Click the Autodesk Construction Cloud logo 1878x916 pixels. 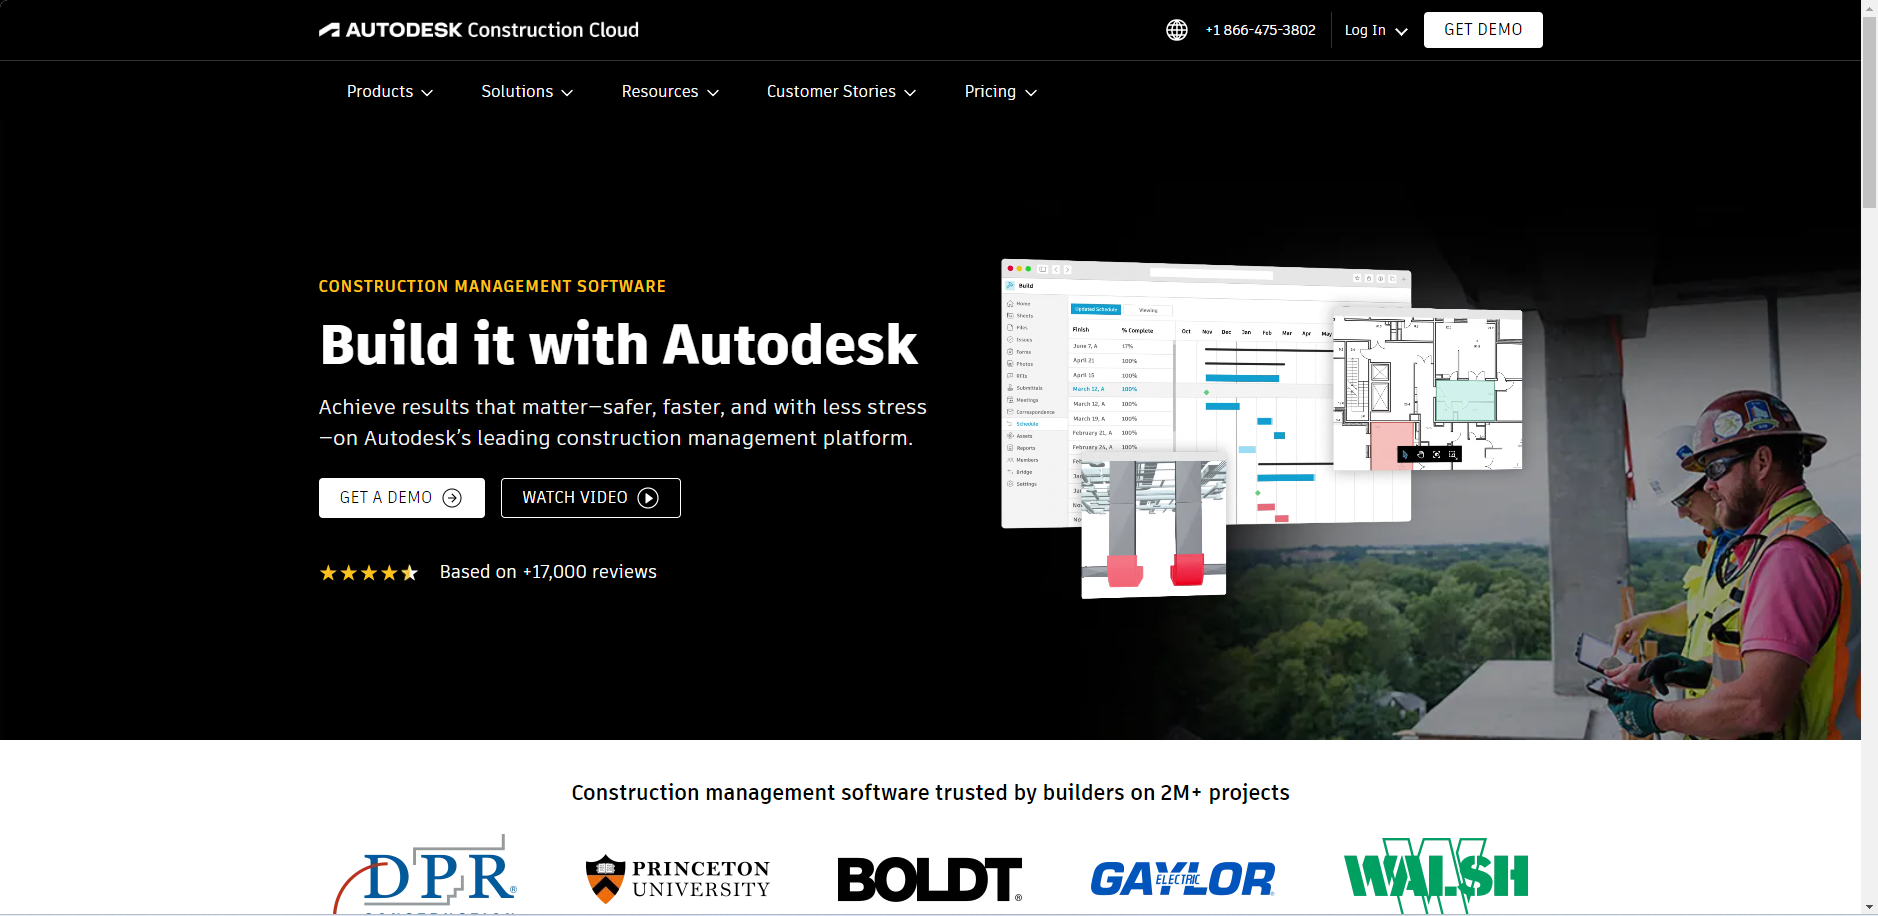point(479,30)
